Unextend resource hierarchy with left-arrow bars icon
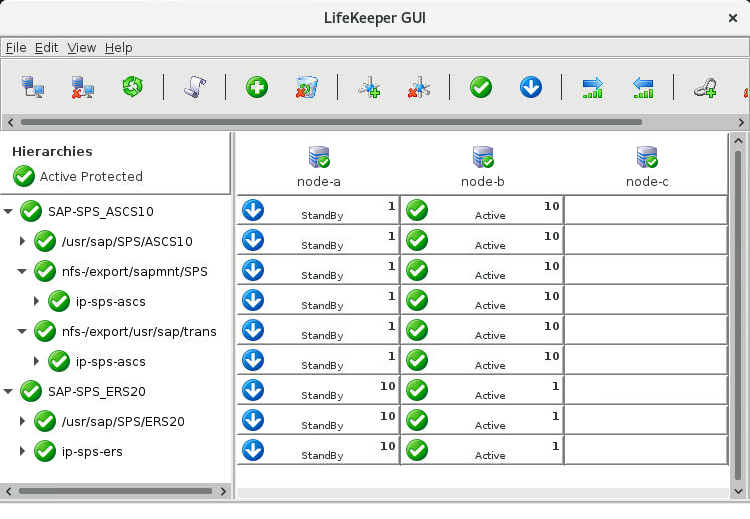Screen dimensions: 750x519 [x=642, y=88]
